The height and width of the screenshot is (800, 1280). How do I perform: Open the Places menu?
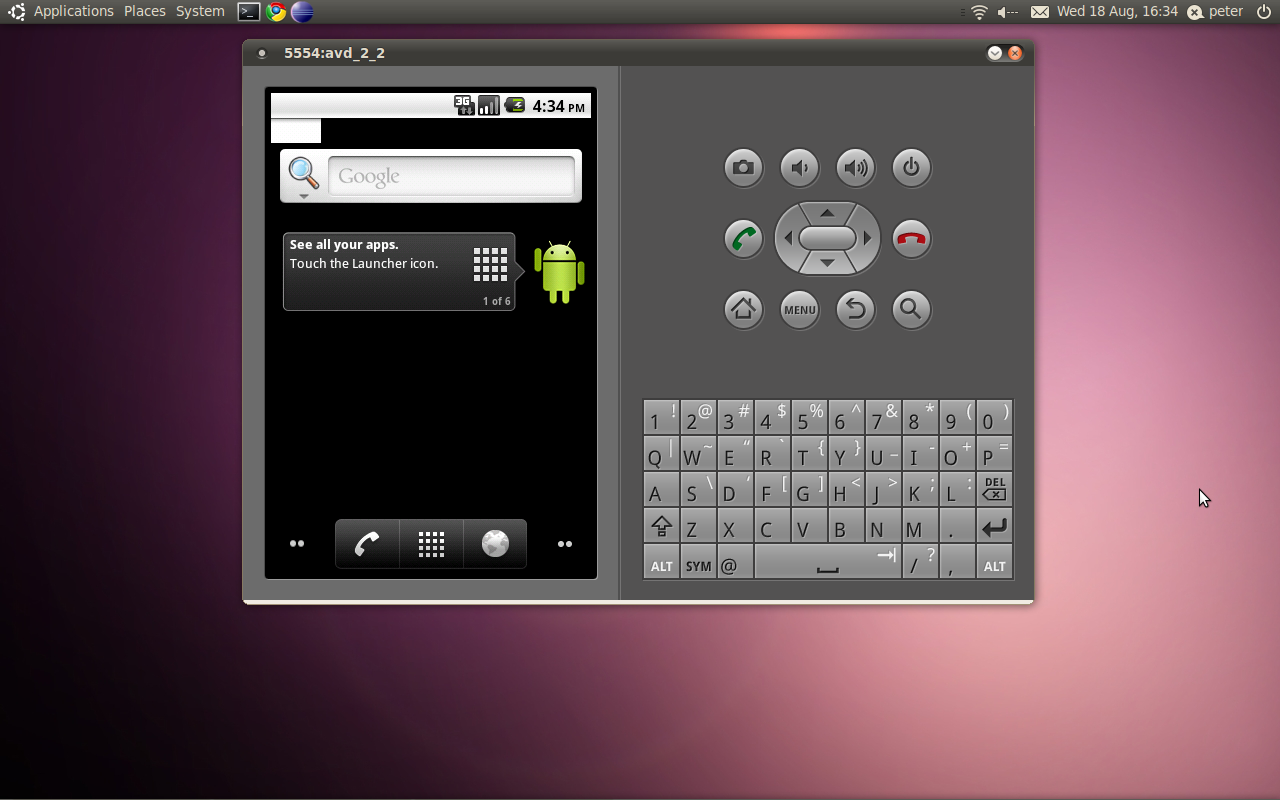144,11
